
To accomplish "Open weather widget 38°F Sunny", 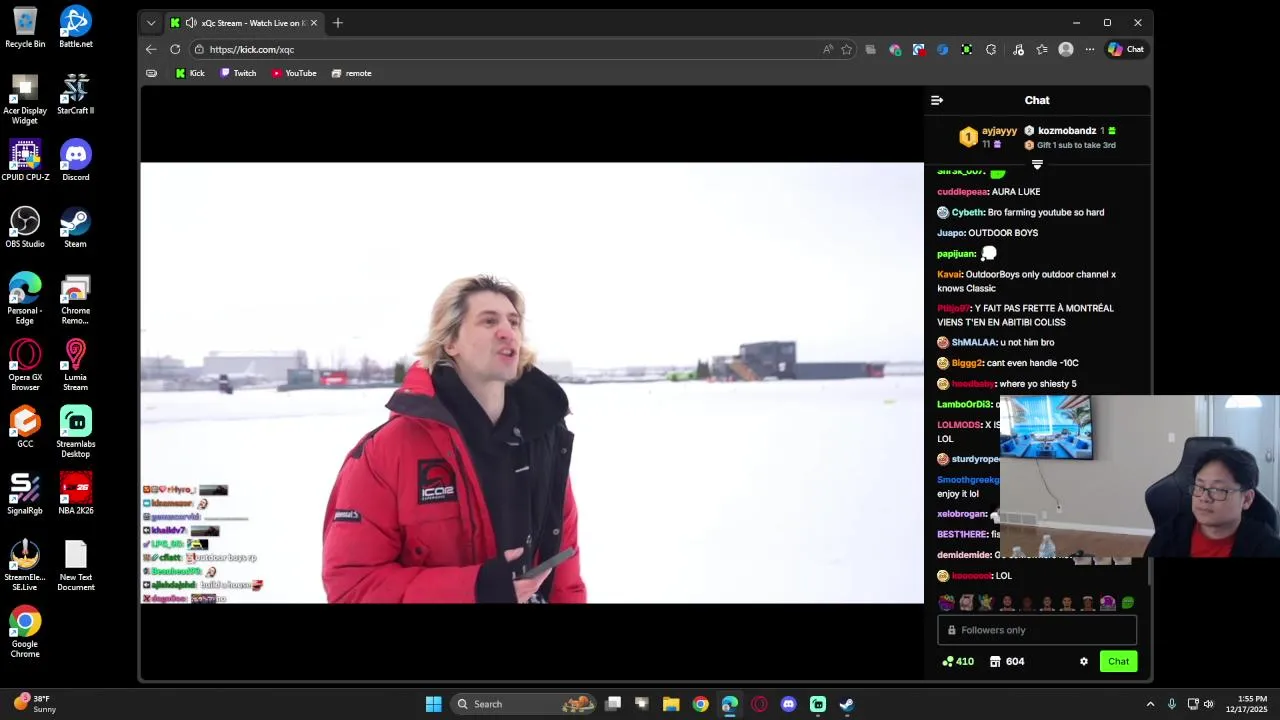I will 37,704.
